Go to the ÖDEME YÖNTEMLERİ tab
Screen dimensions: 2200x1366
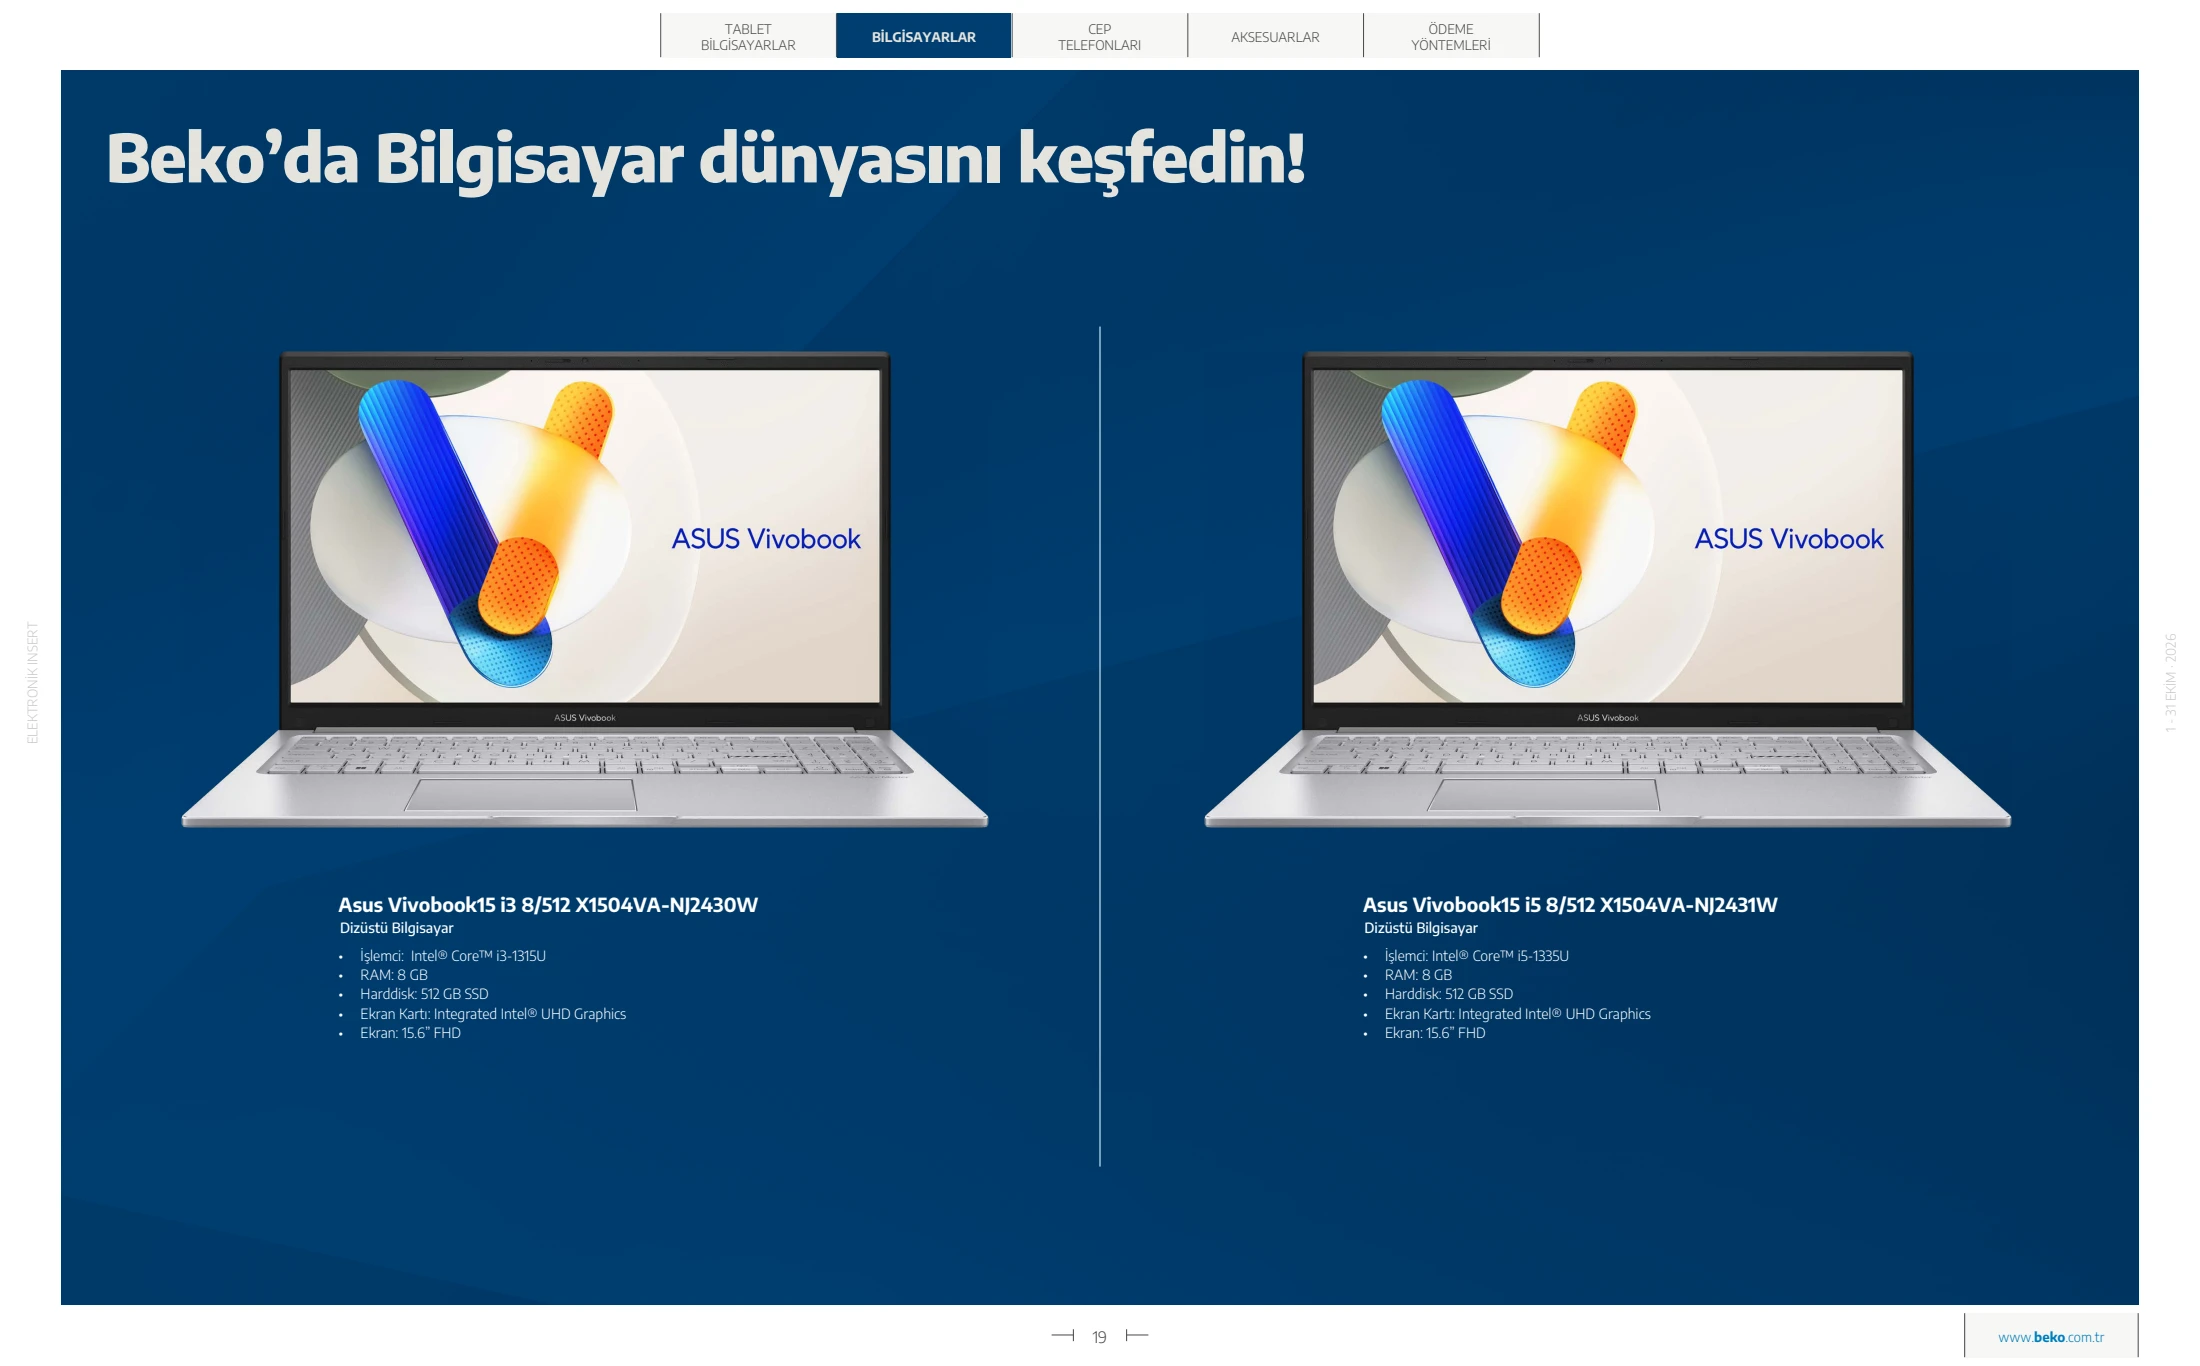(x=1451, y=36)
